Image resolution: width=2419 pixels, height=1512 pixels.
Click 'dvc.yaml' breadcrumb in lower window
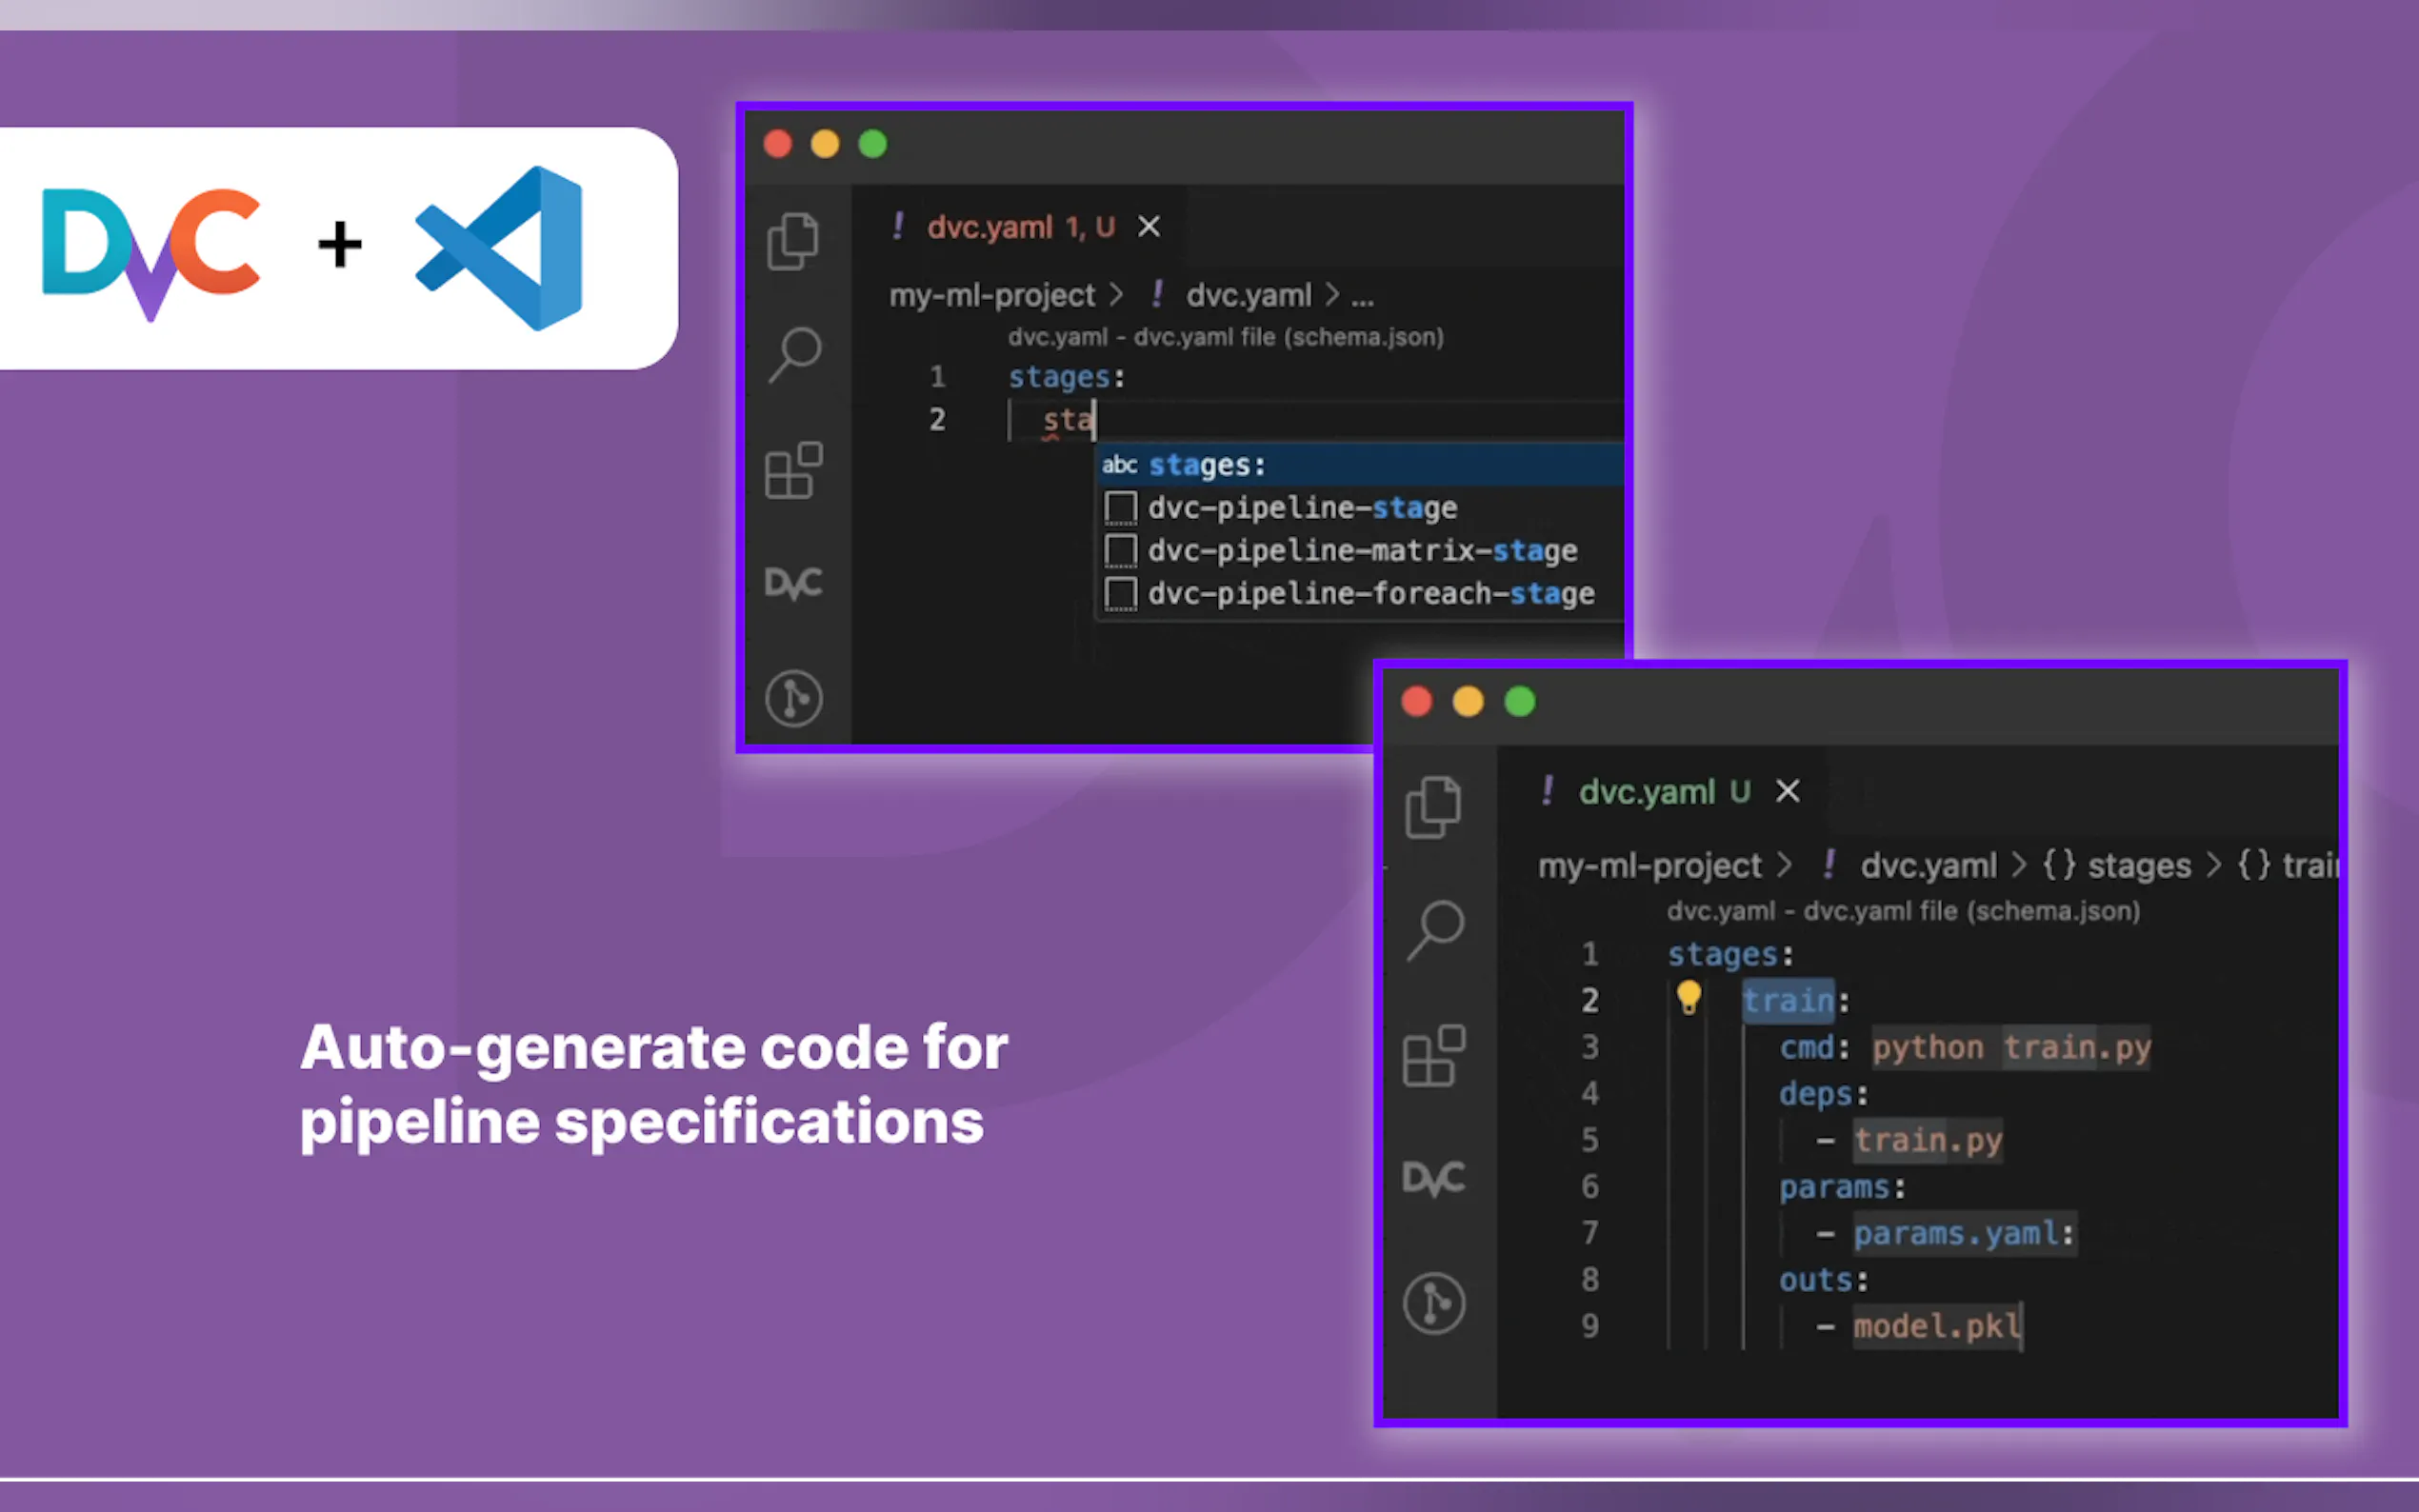pos(1927,865)
